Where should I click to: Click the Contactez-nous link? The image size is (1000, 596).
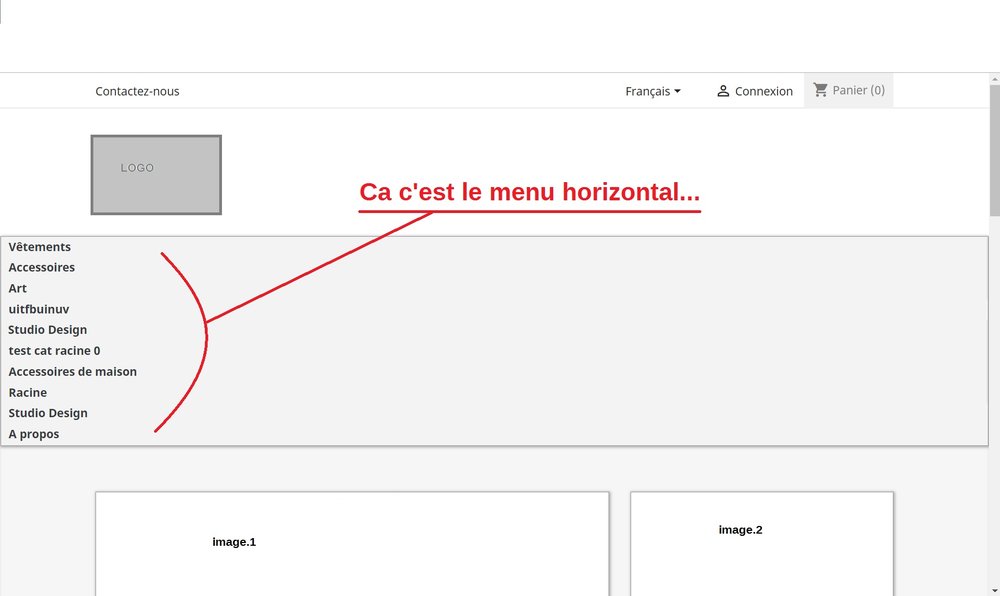(137, 91)
